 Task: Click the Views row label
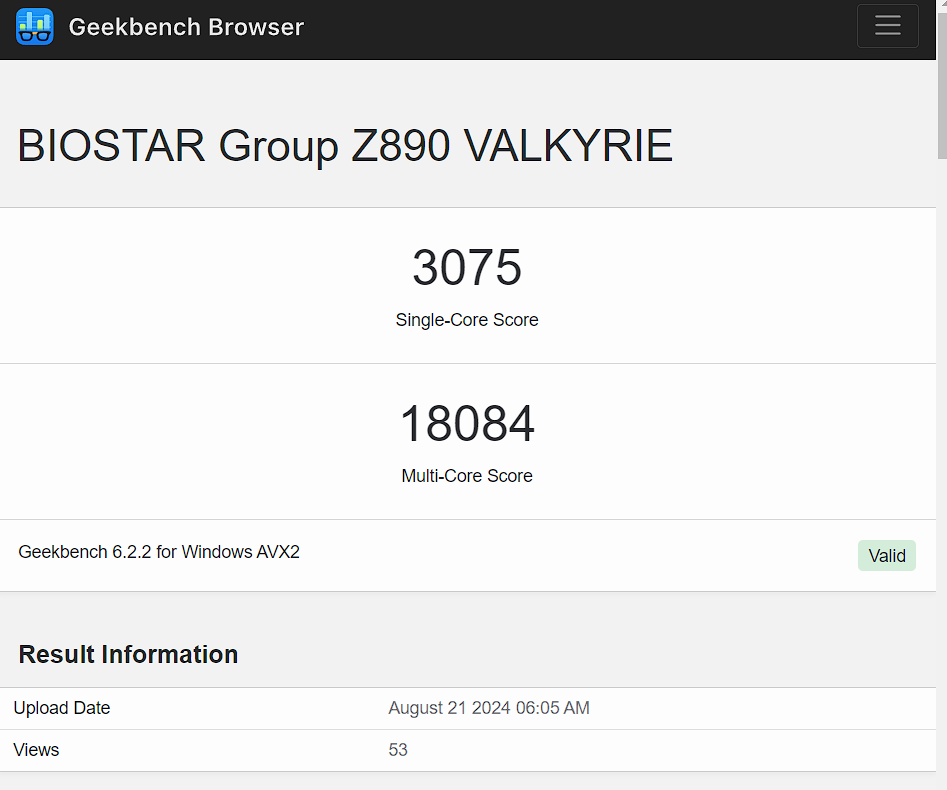(x=36, y=750)
